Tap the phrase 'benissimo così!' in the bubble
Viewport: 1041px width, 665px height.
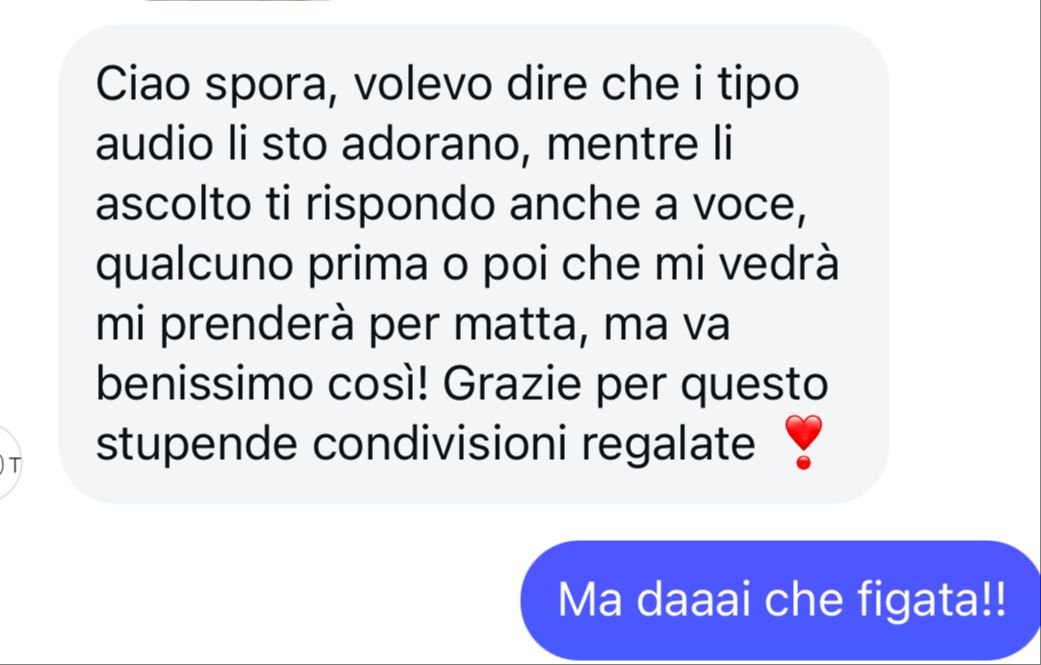pos(262,384)
